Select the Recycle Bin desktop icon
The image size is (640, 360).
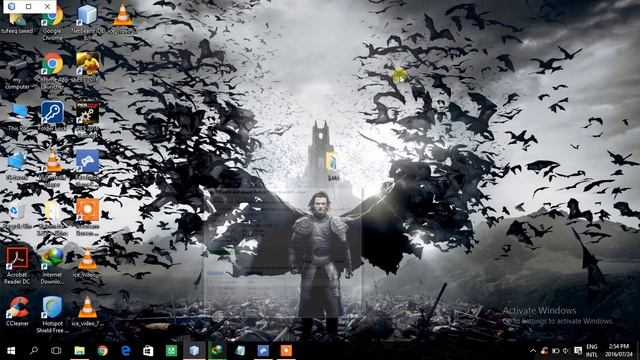(x=17, y=215)
